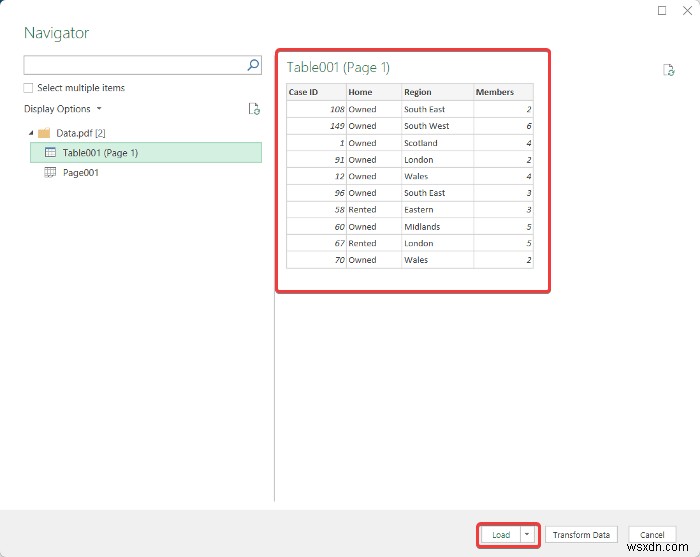Viewport: 700px width, 557px height.
Task: Click the Case ID cell 91
Action: tap(317, 160)
